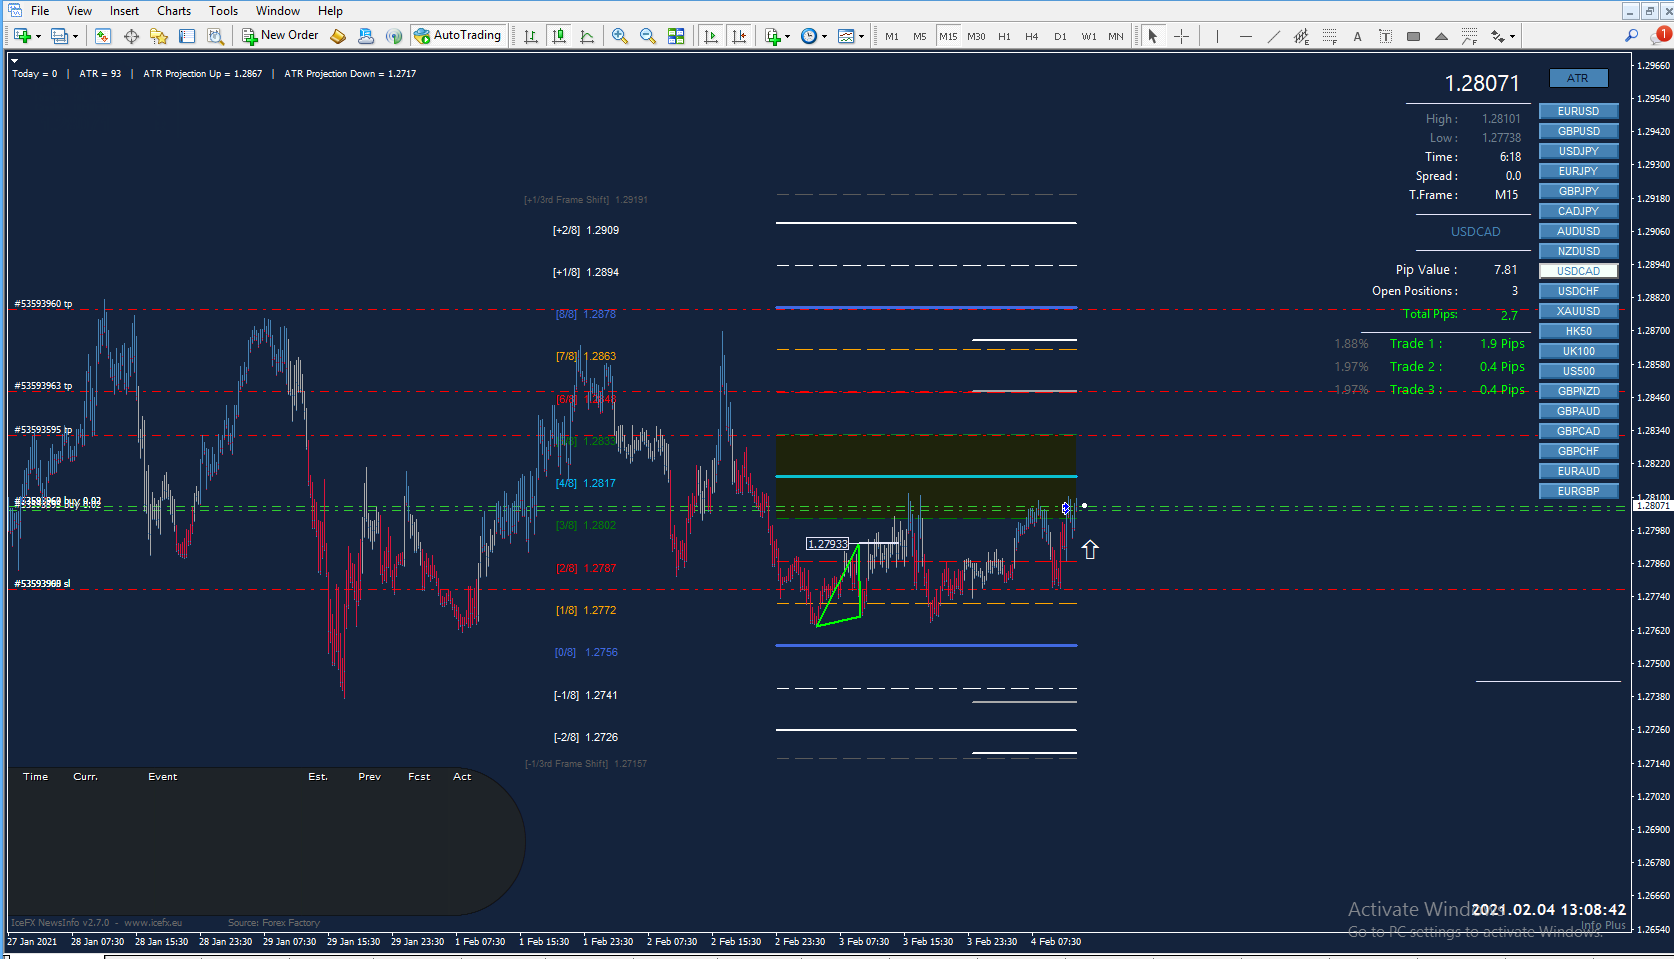Open the Insert menu
1674x959 pixels.
point(124,11)
